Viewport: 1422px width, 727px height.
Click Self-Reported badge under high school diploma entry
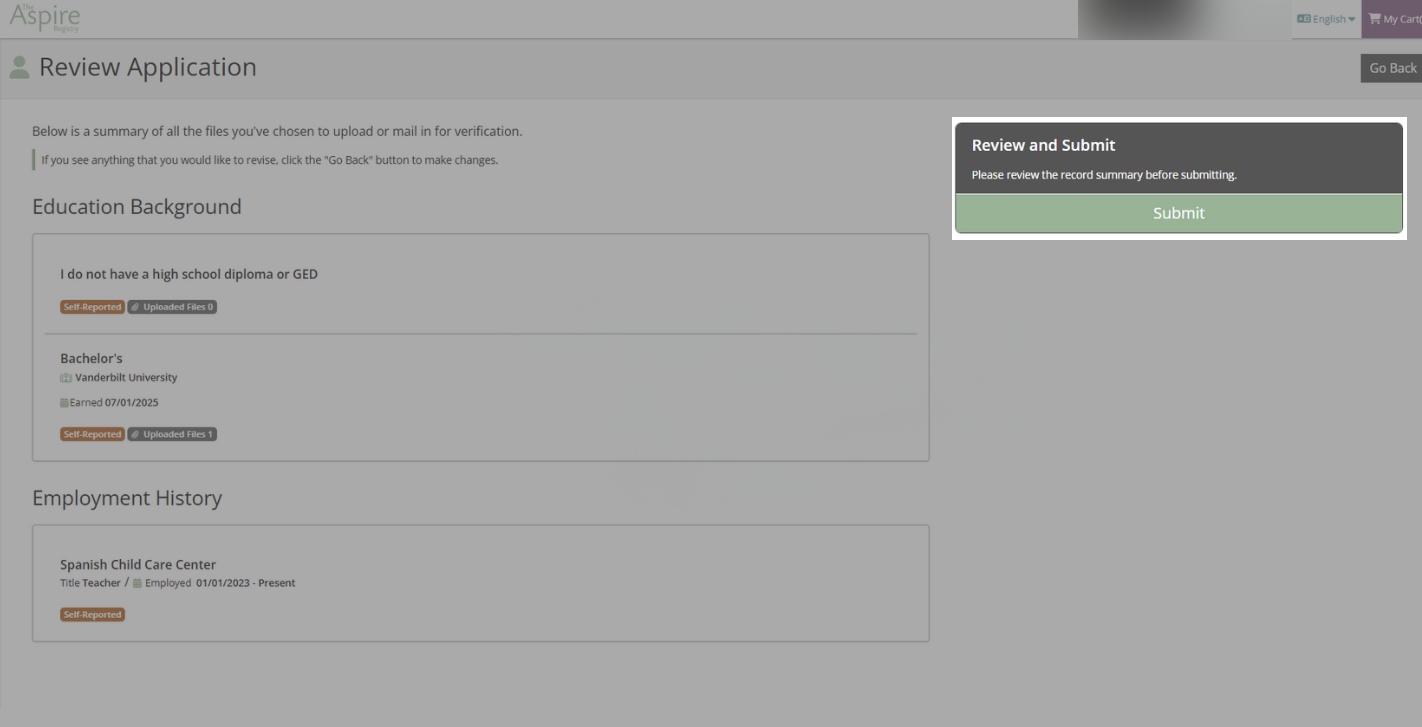[92, 307]
